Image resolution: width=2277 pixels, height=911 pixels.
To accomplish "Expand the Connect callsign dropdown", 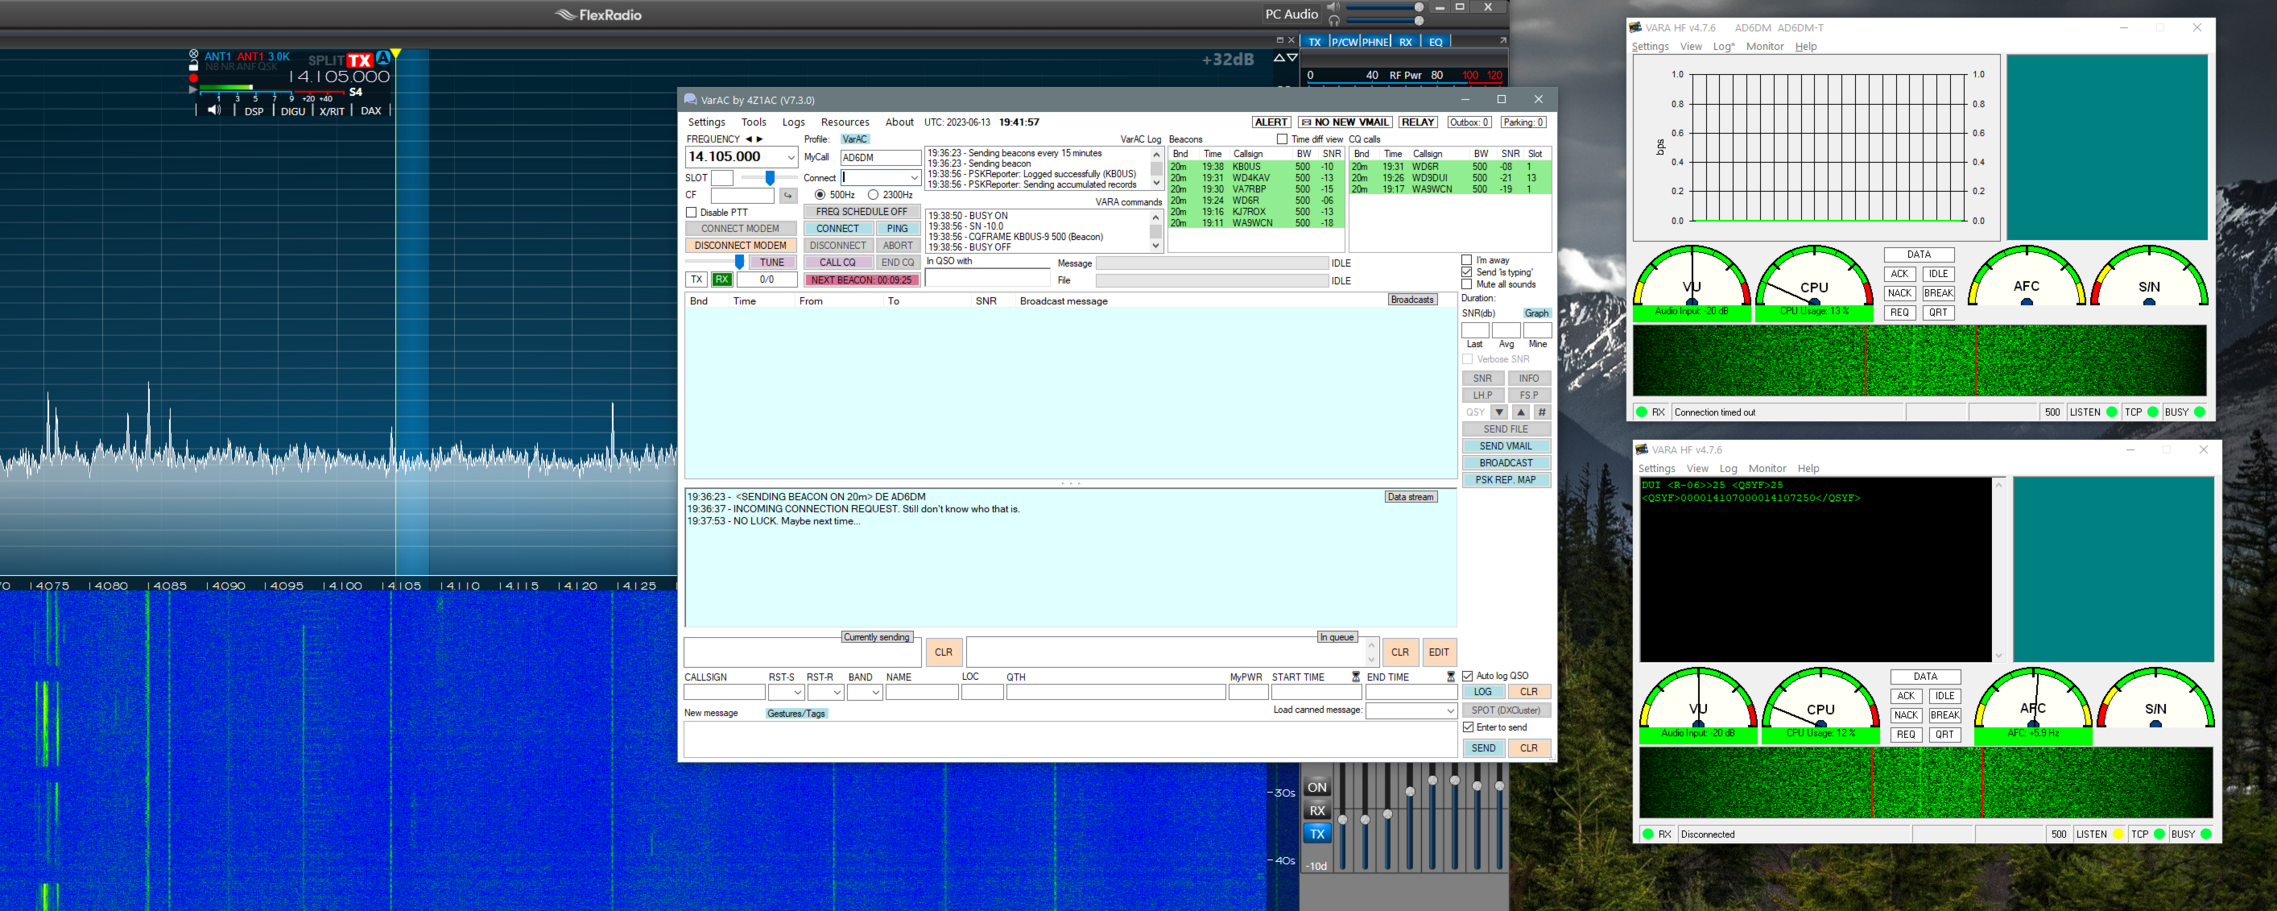I will pos(913,178).
